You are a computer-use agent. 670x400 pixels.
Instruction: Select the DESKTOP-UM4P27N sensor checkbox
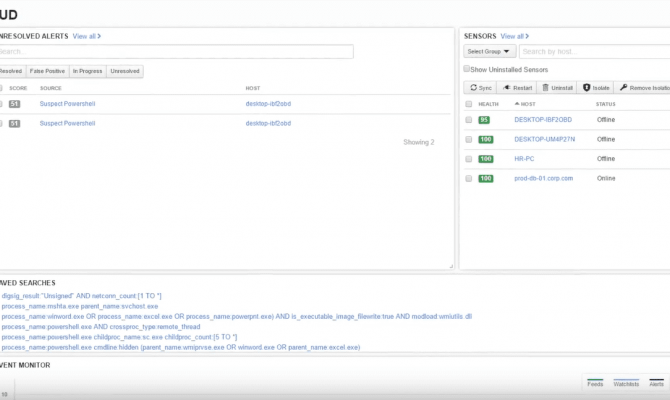(x=469, y=139)
